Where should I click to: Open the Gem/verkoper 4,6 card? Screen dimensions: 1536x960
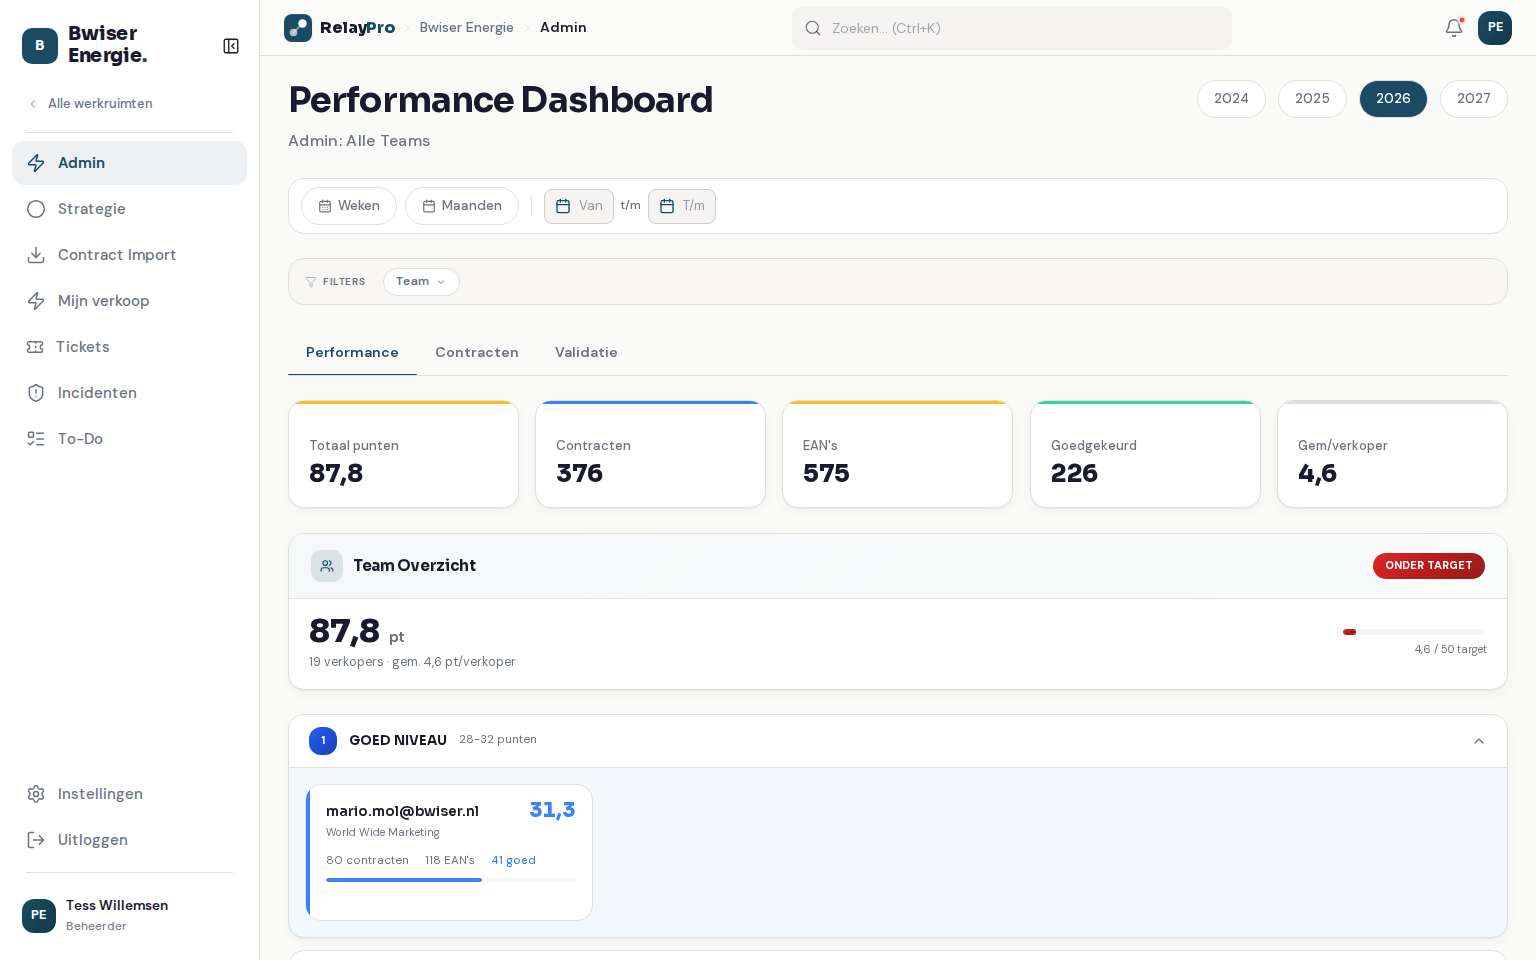point(1392,454)
